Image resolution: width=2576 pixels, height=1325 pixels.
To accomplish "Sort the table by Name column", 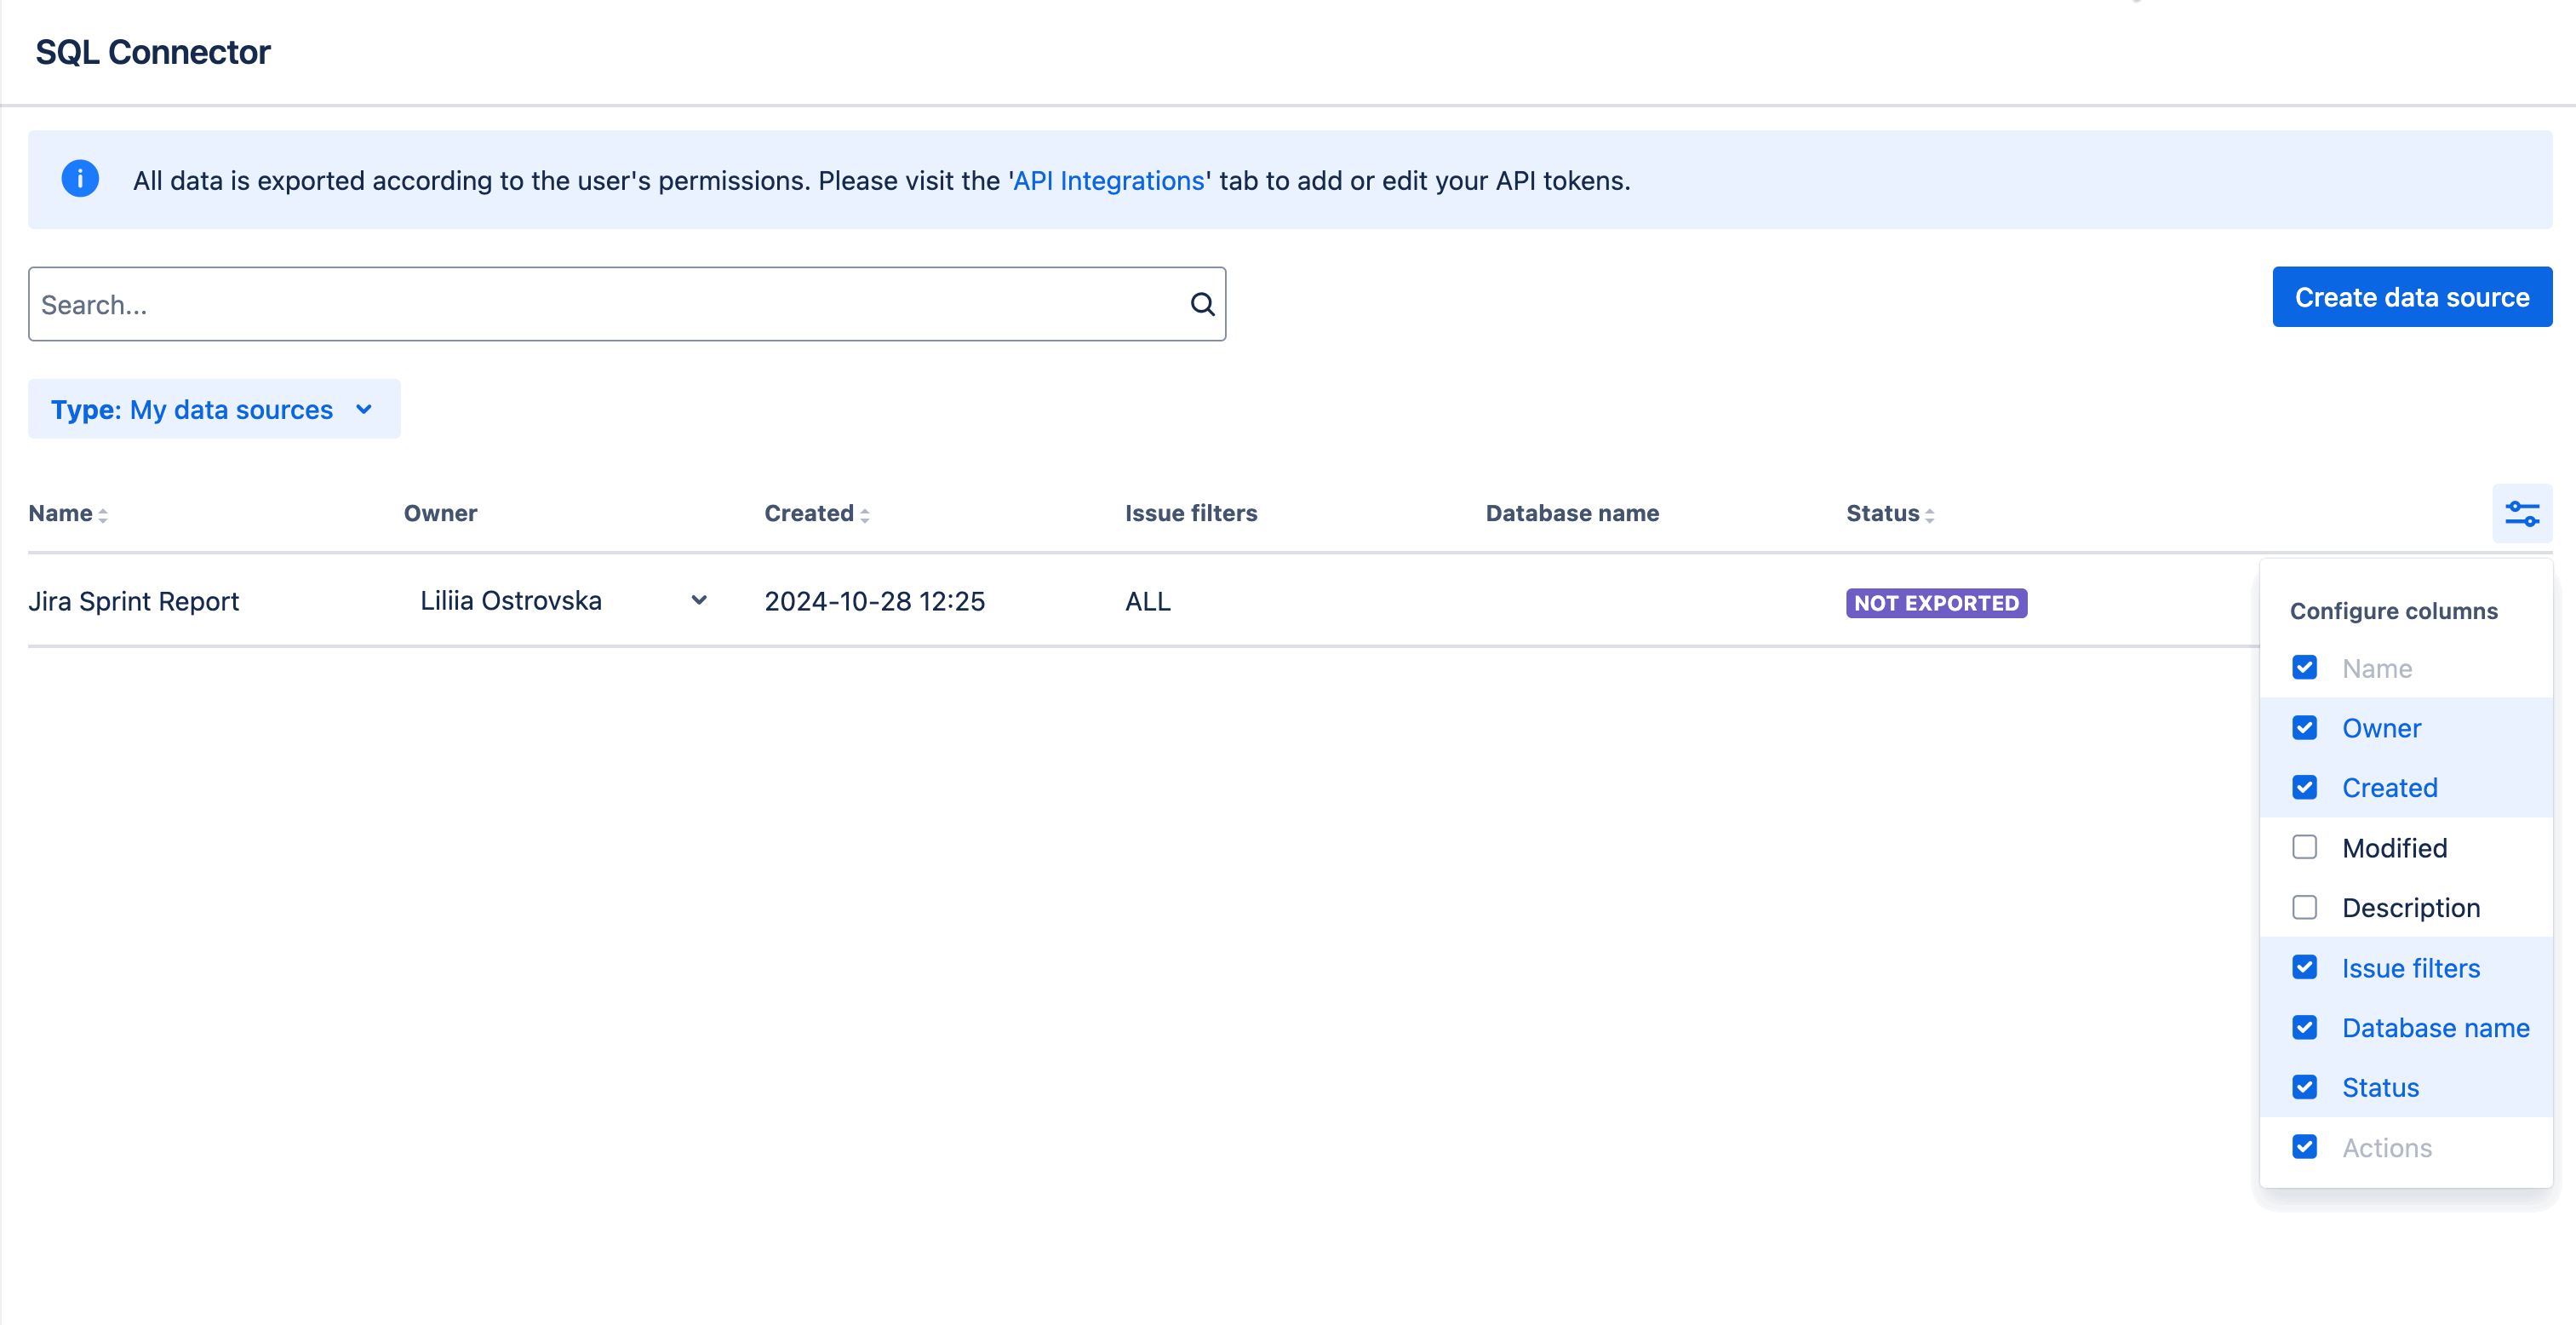I will coord(103,513).
